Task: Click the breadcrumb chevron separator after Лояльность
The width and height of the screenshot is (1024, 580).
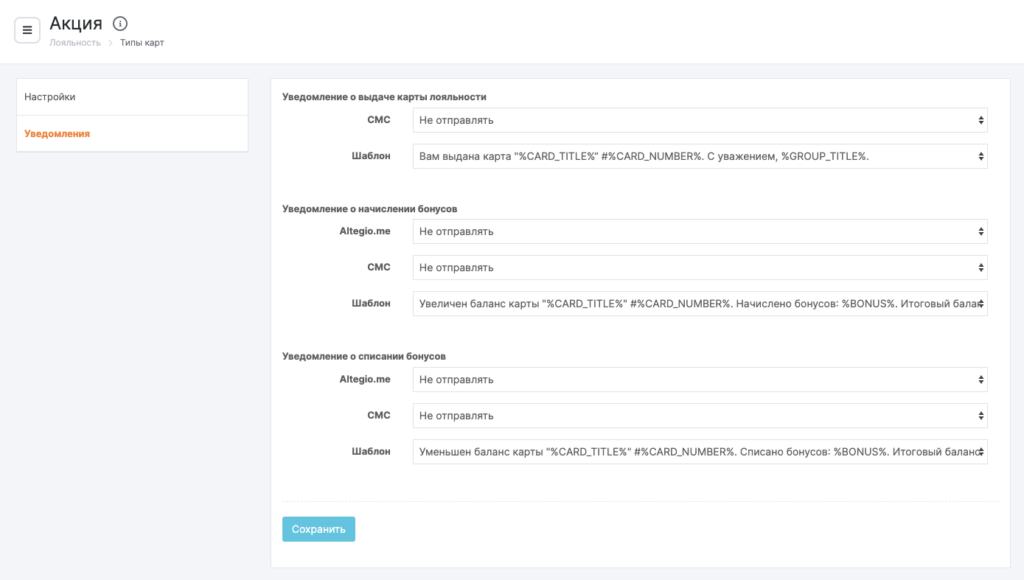Action: (x=111, y=43)
